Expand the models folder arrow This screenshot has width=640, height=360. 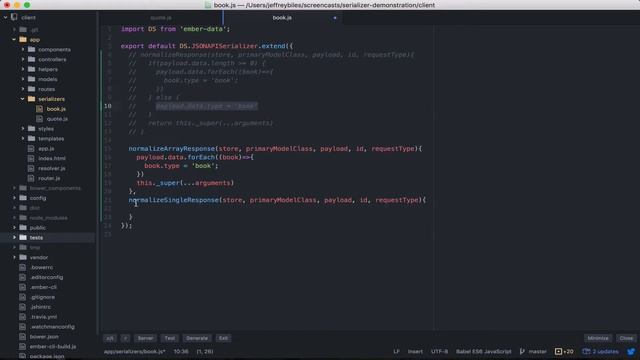[x=23, y=79]
